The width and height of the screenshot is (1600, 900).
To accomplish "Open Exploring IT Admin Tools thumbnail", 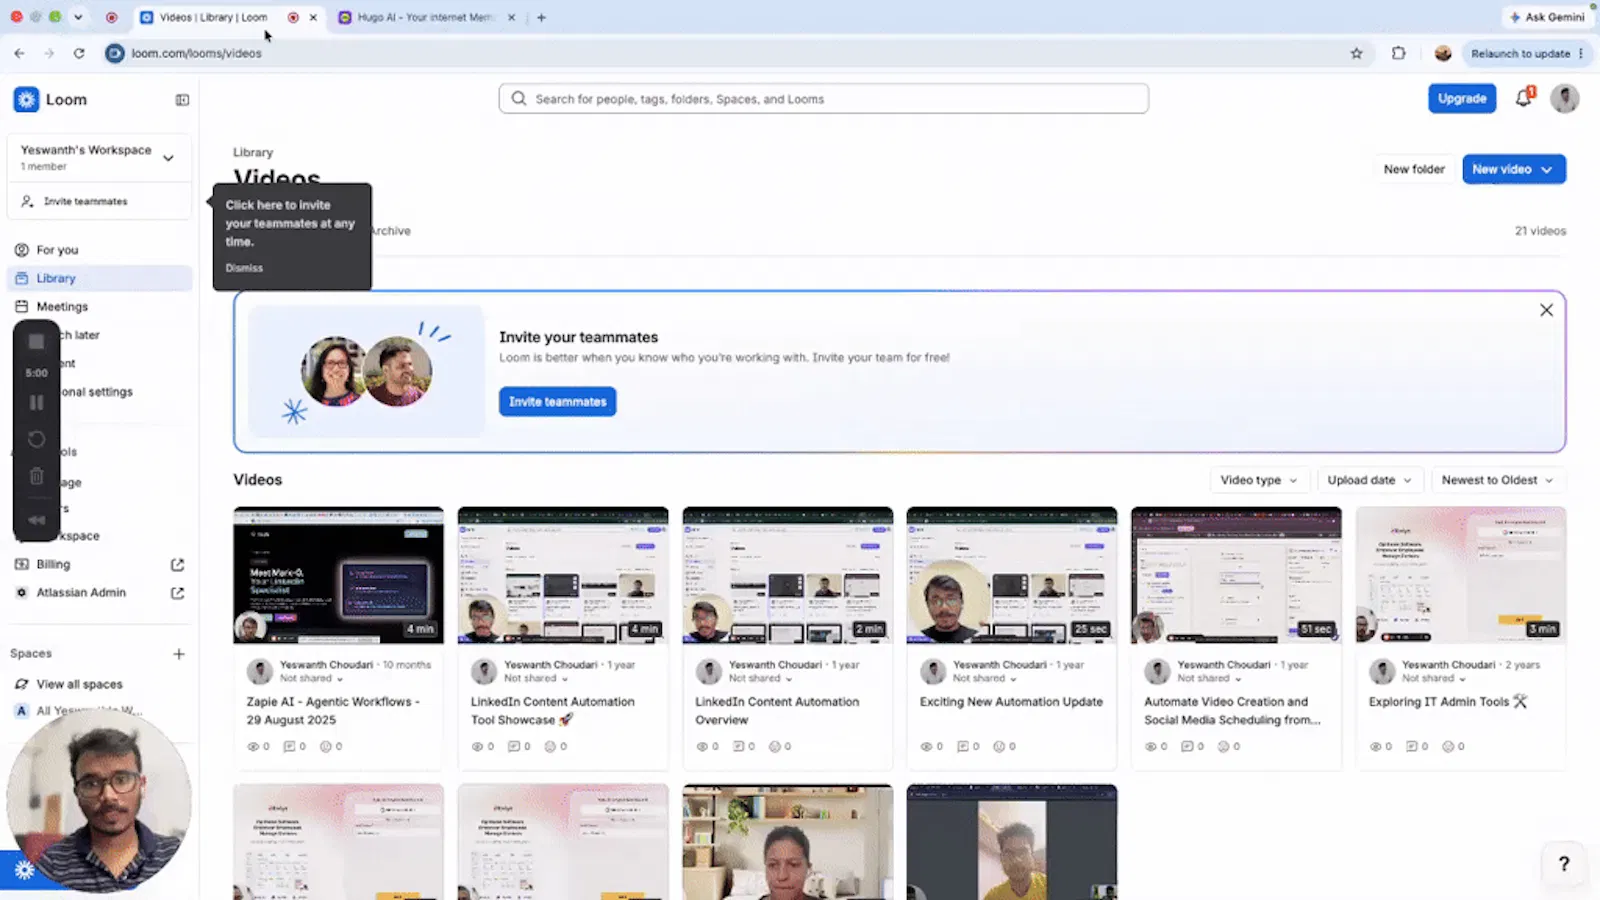I will [x=1460, y=575].
